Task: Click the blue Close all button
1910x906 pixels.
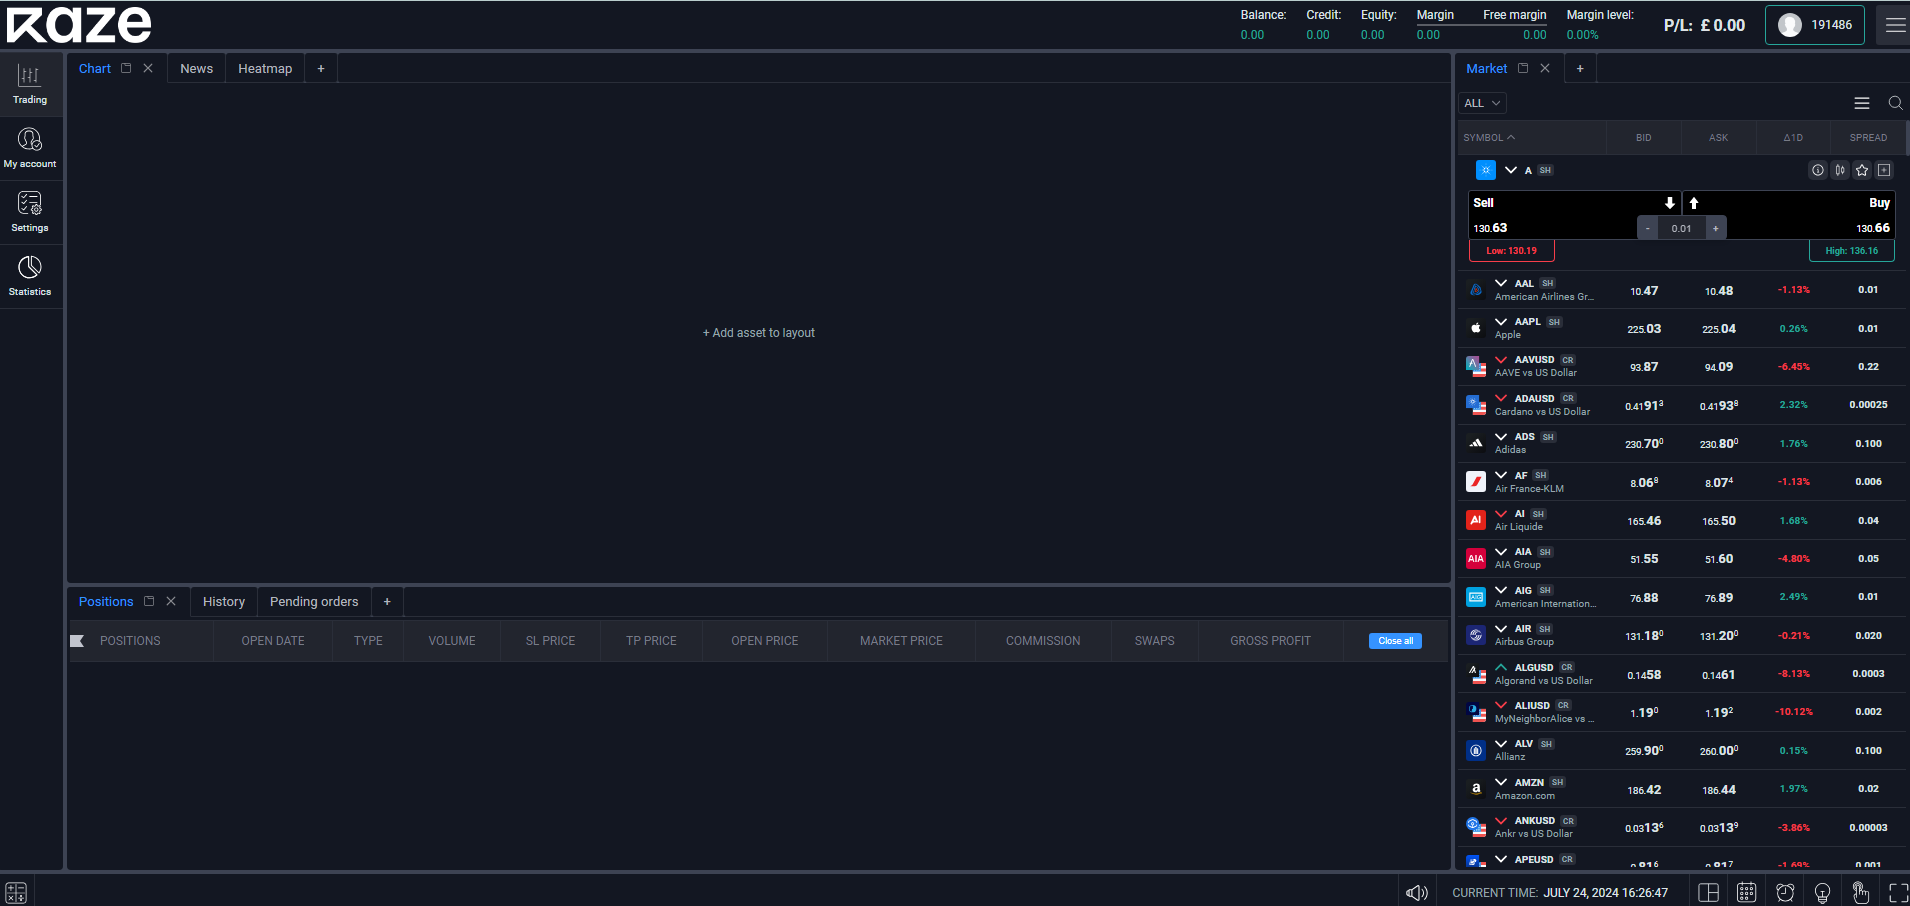Action: pos(1395,641)
